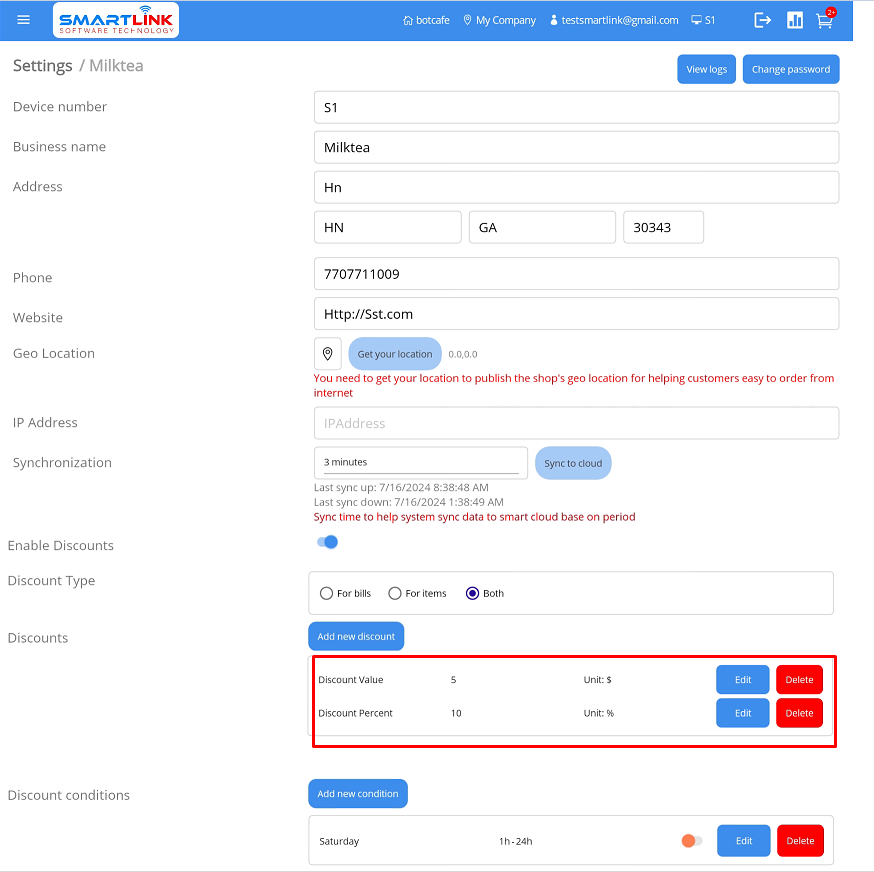Delete the Discount Percent row
874x872 pixels.
[799, 713]
